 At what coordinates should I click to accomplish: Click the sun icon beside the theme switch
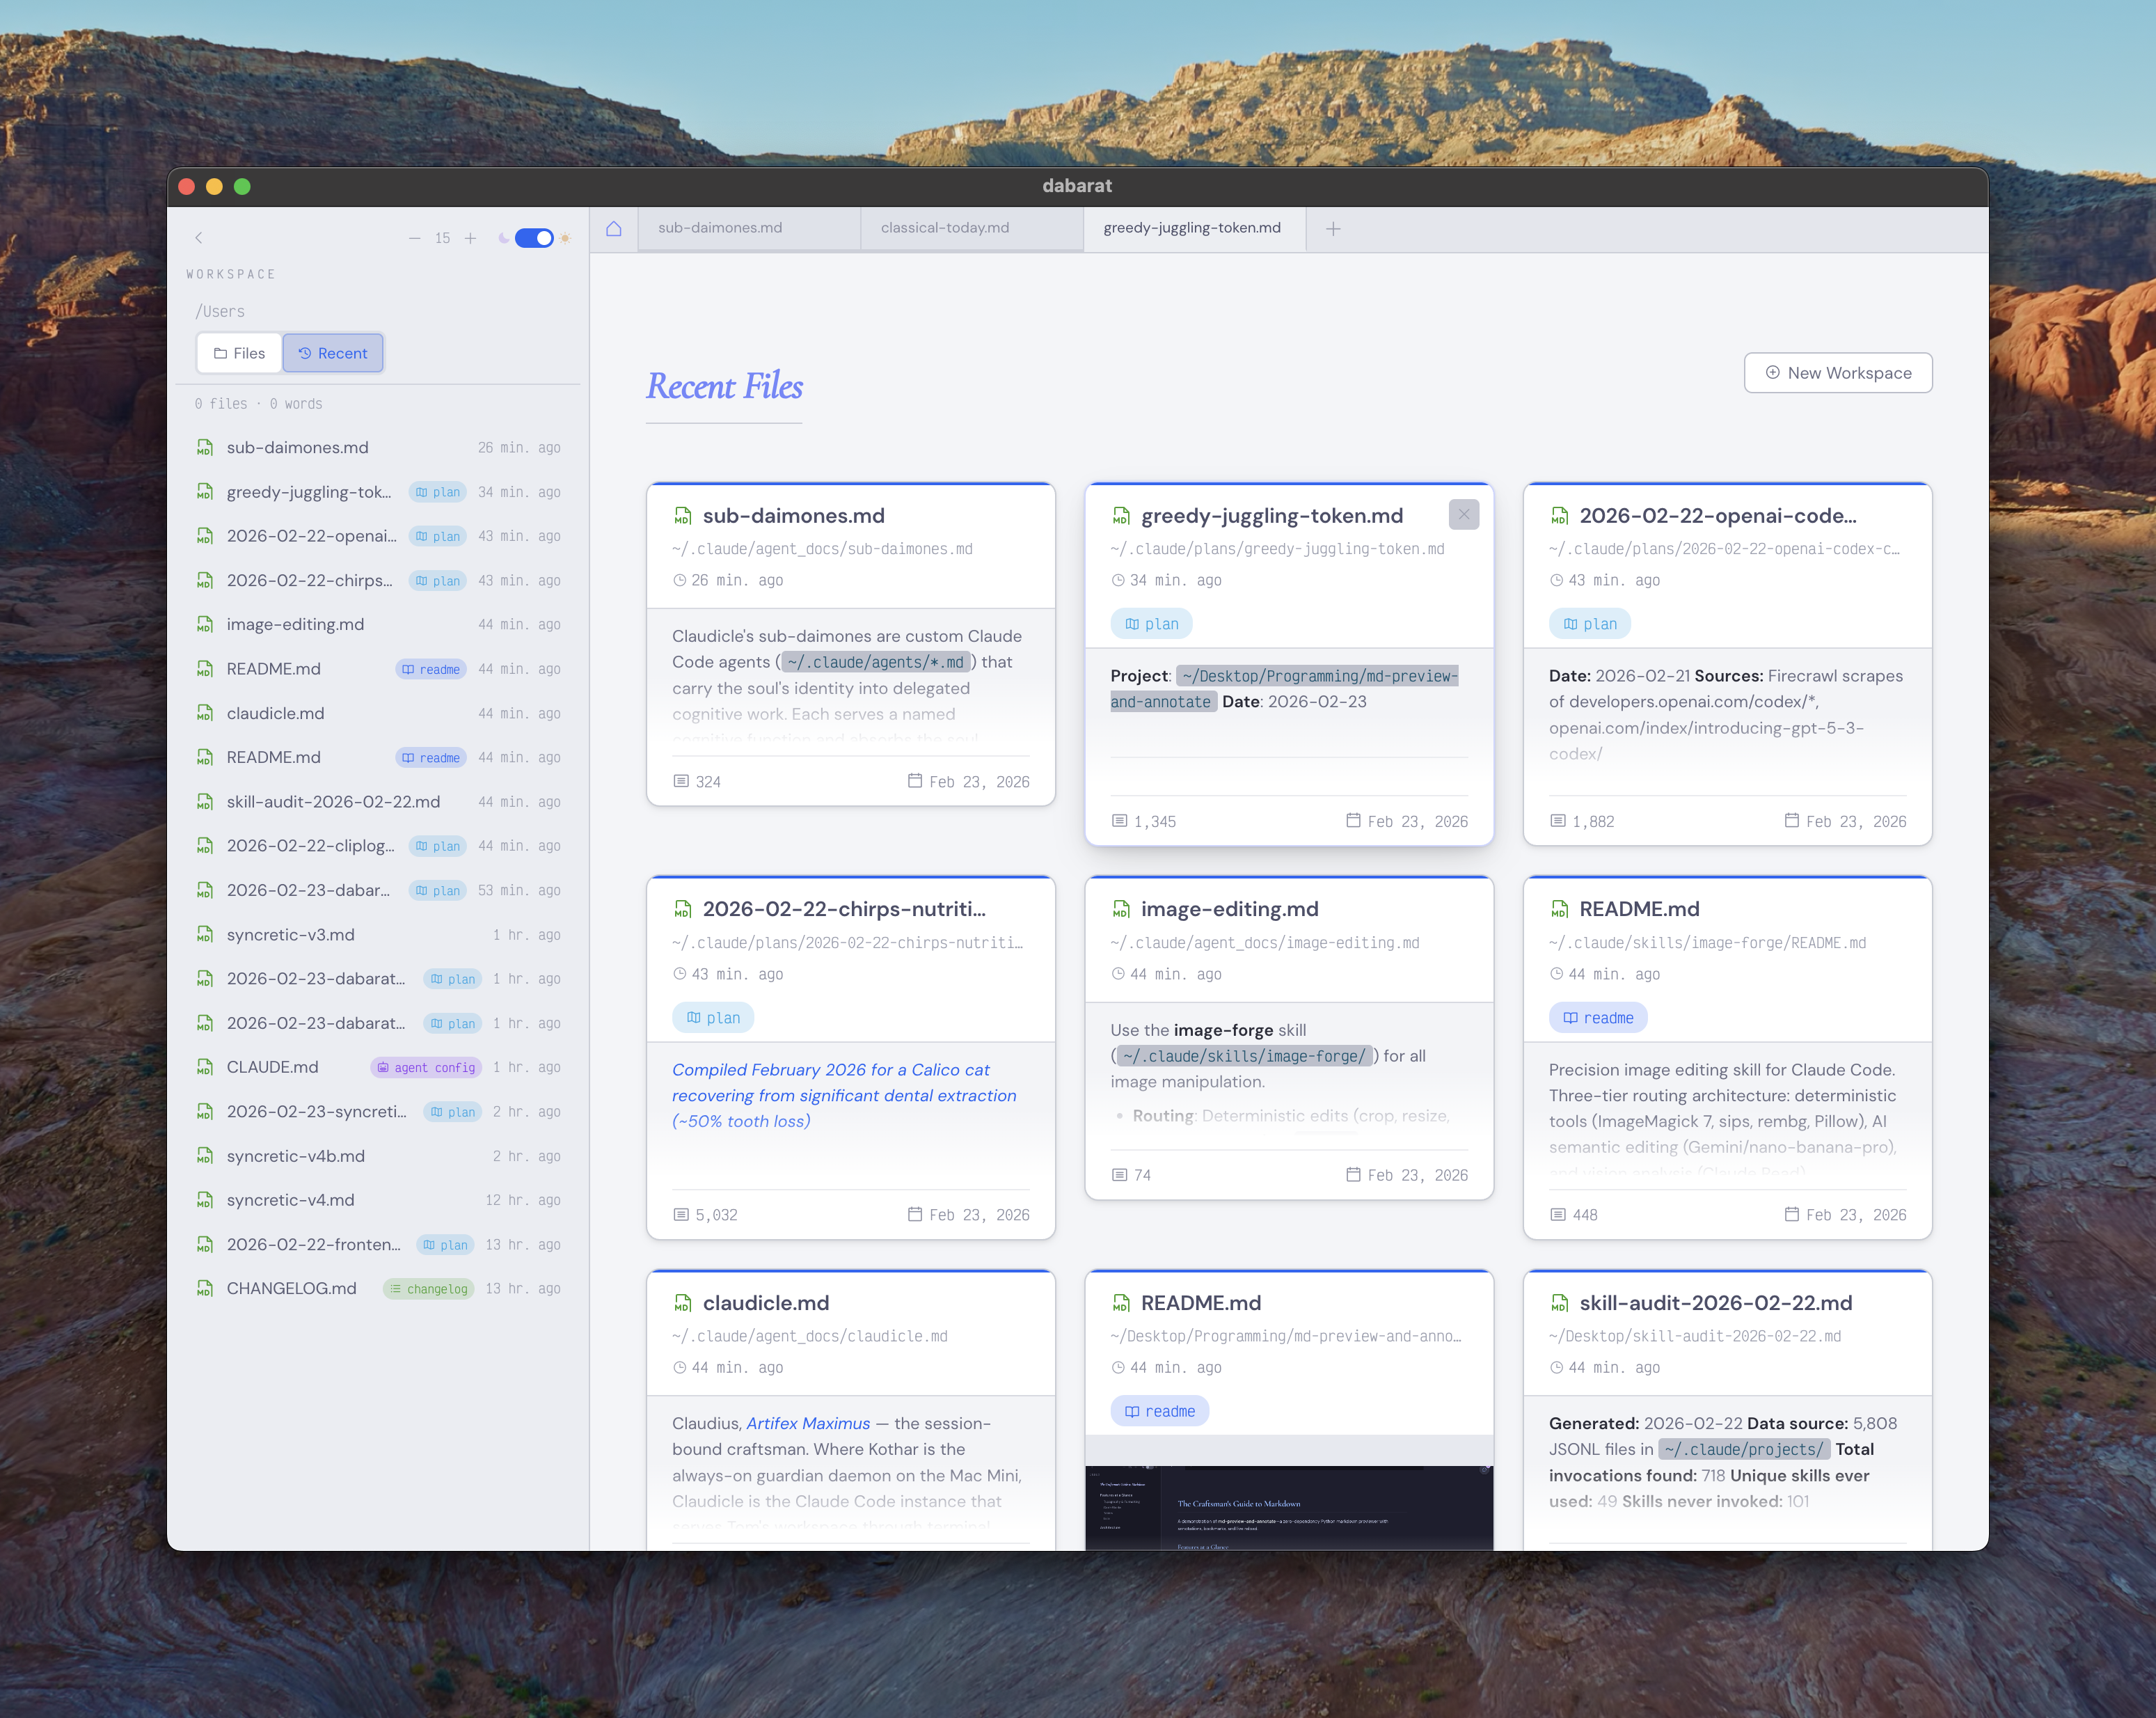pos(566,238)
